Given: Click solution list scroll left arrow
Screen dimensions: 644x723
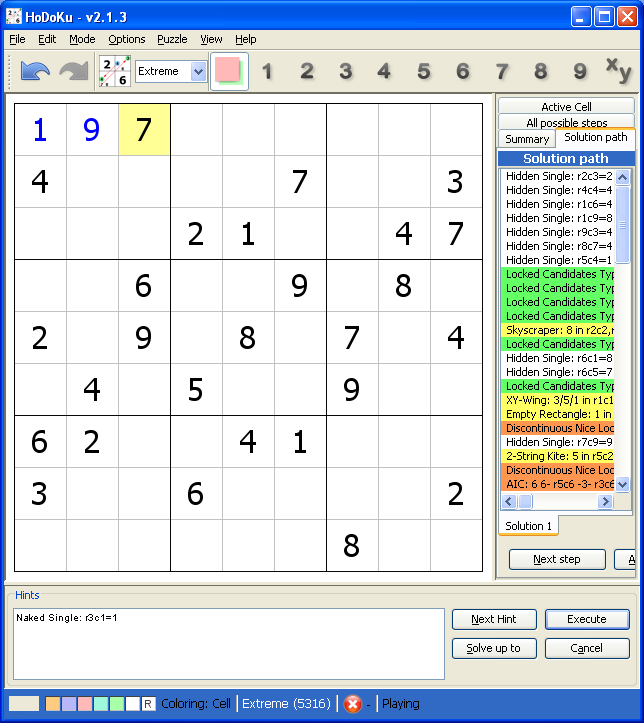Looking at the screenshot, I should click(509, 501).
